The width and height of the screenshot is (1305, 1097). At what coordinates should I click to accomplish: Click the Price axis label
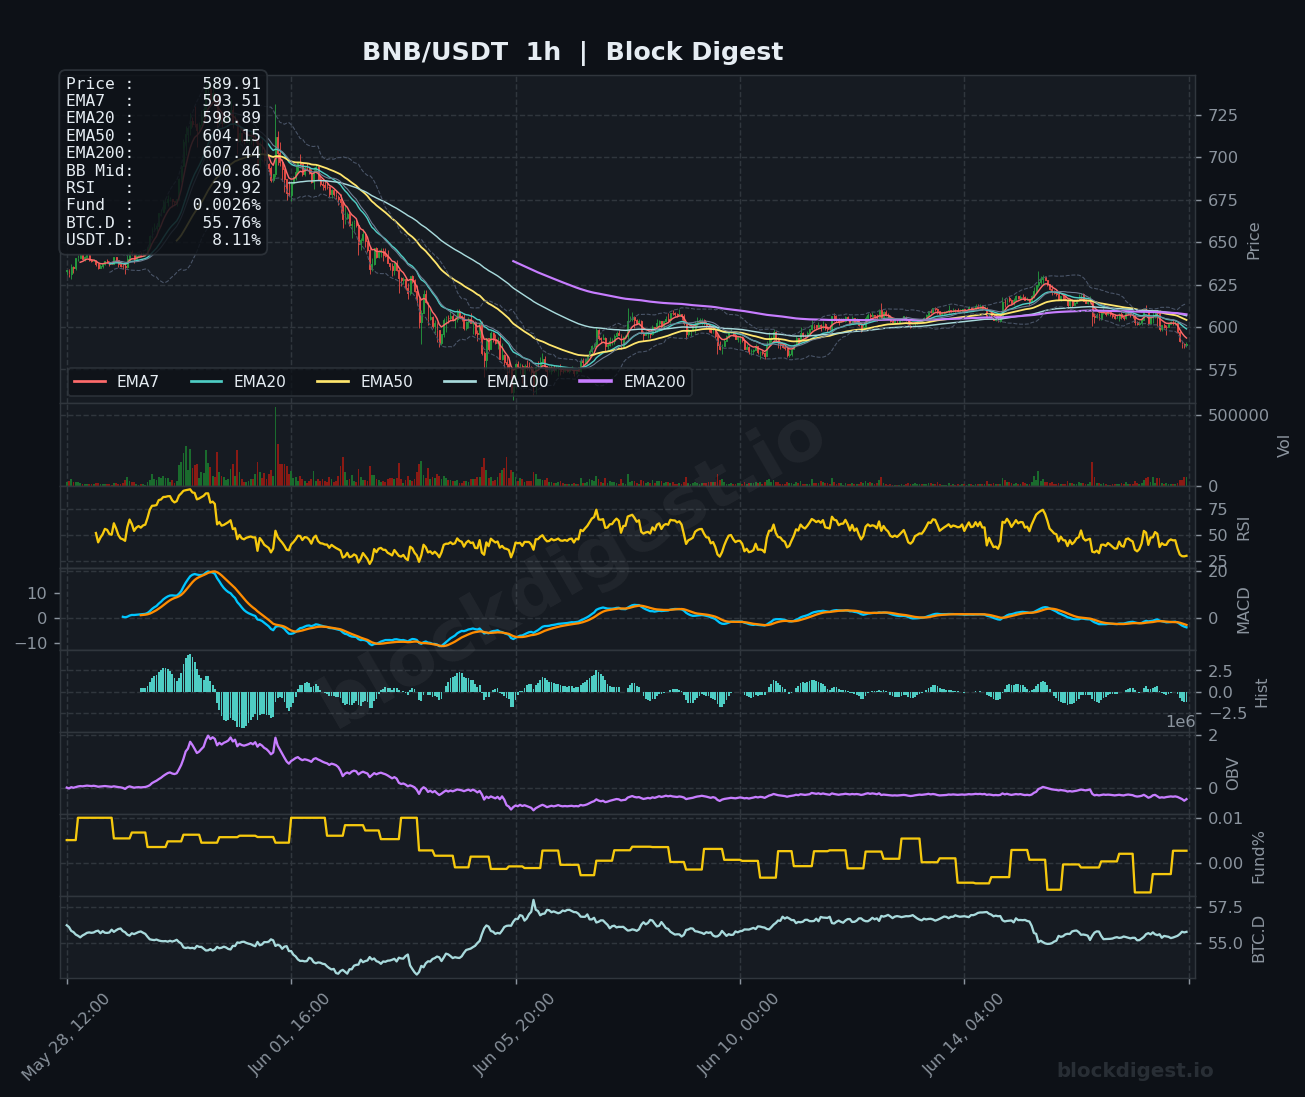tap(1254, 241)
